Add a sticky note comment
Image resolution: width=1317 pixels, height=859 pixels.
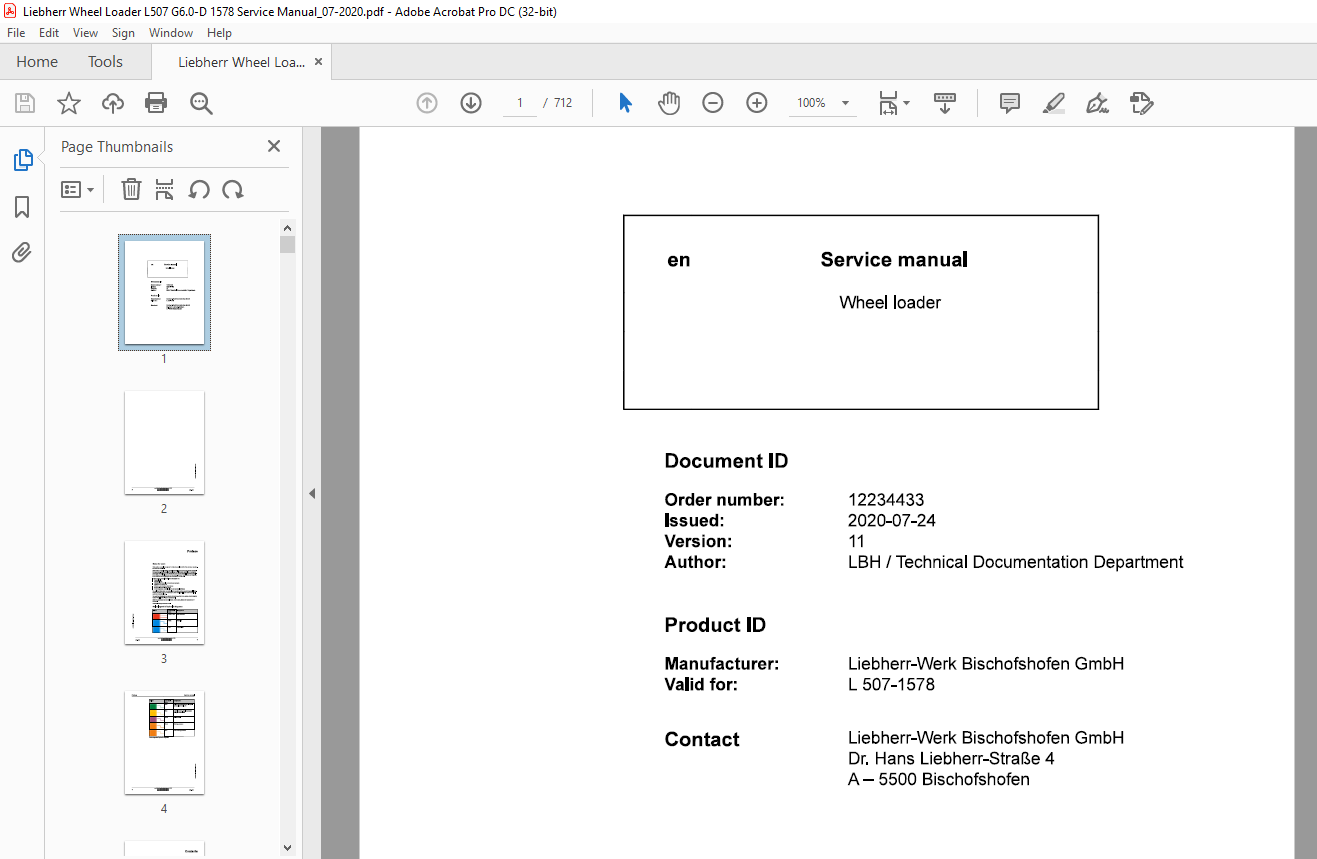point(1010,103)
